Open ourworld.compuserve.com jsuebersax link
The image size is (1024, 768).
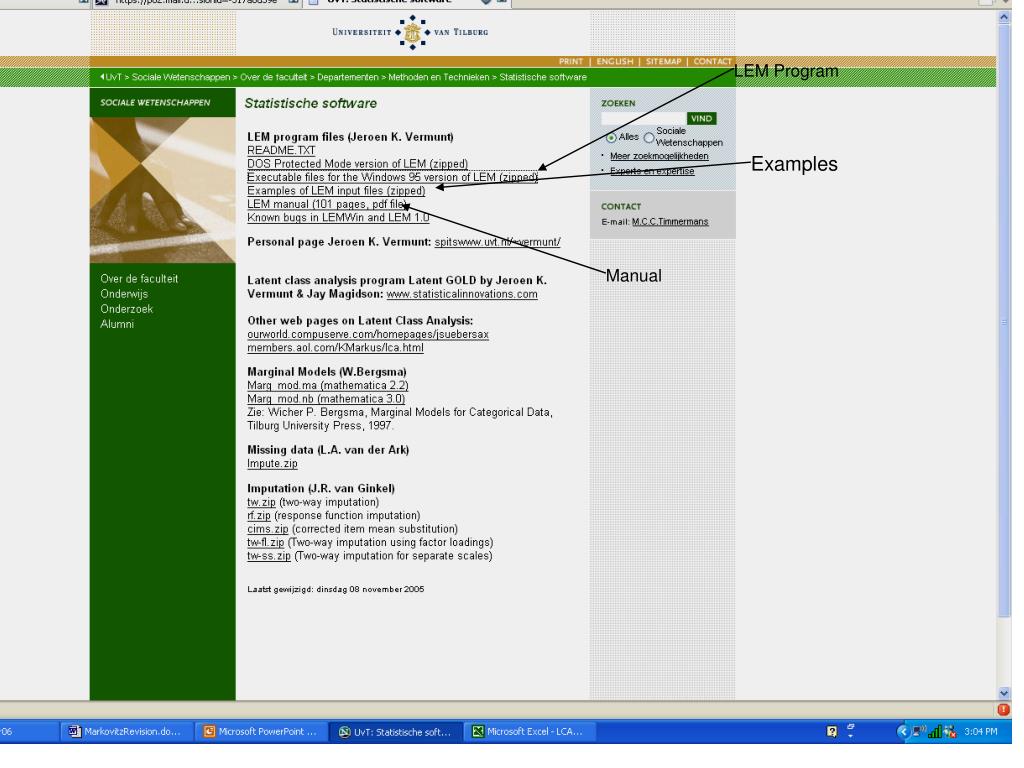[x=368, y=334]
